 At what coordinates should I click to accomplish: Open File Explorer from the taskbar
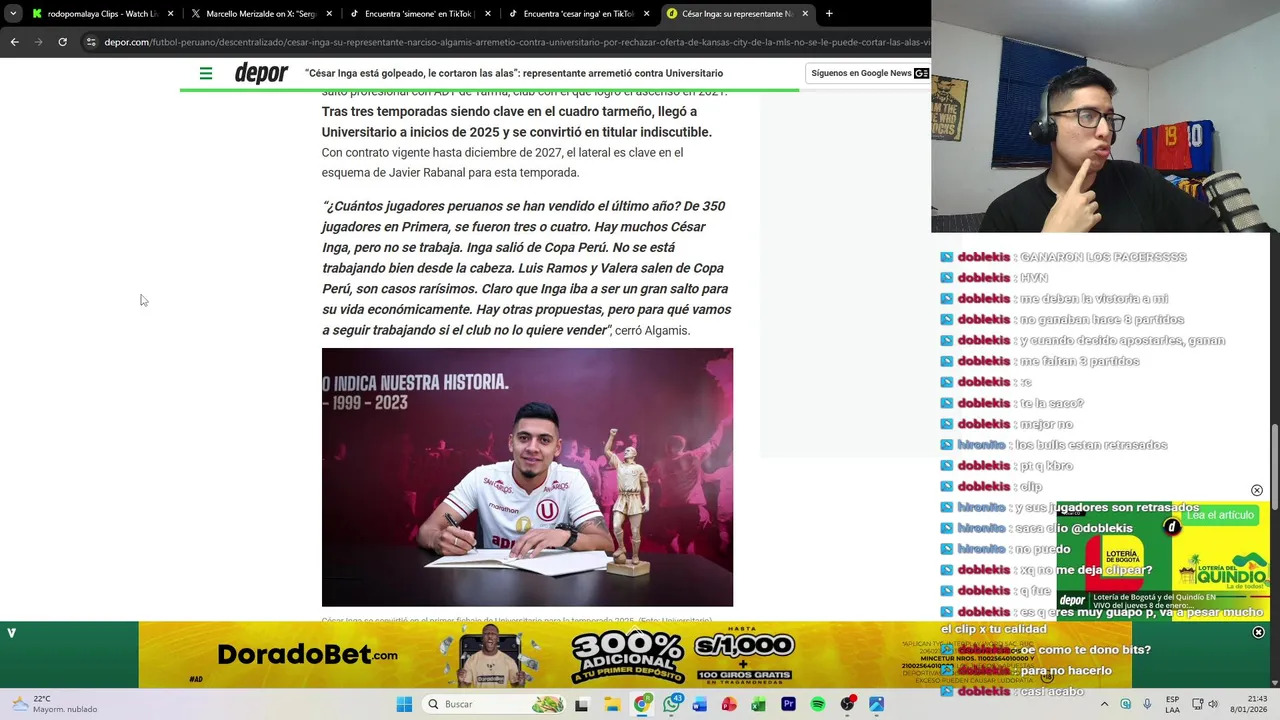pyautogui.click(x=612, y=704)
